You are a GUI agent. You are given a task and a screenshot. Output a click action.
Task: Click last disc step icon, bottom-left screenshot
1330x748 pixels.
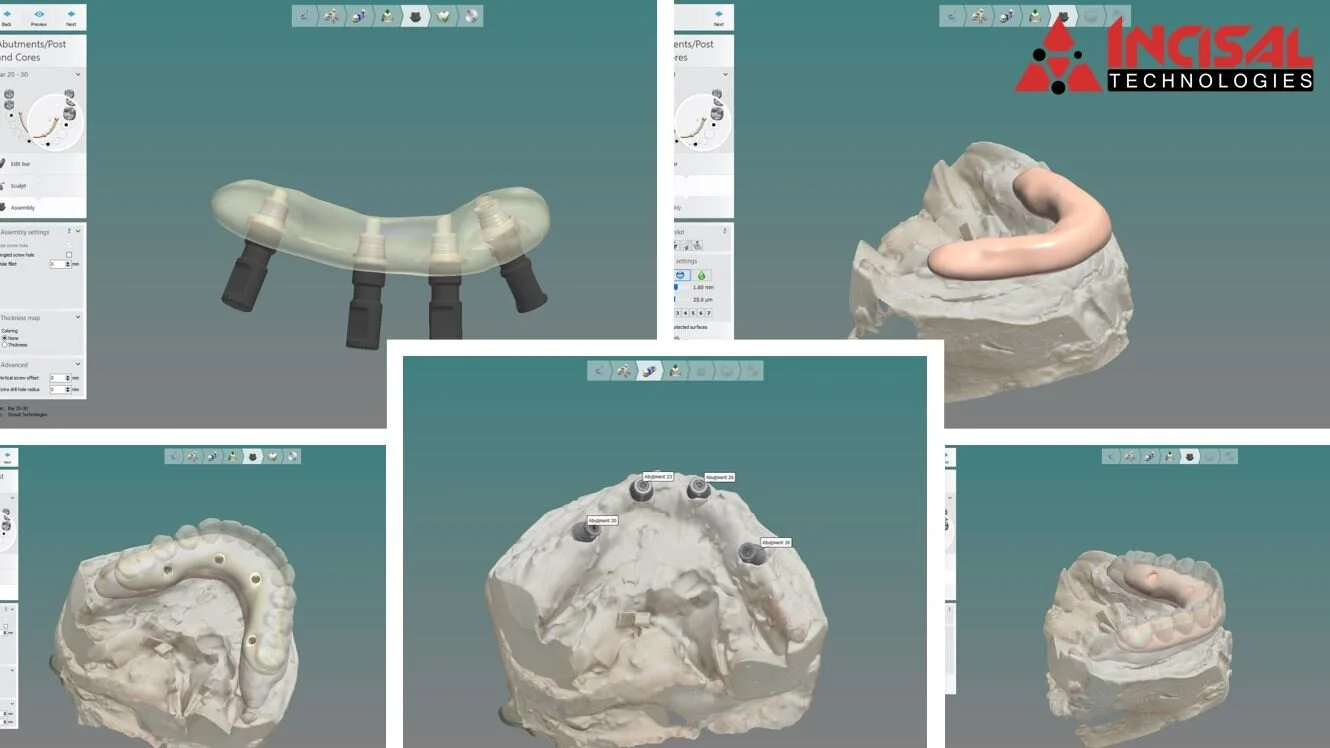pyautogui.click(x=291, y=456)
